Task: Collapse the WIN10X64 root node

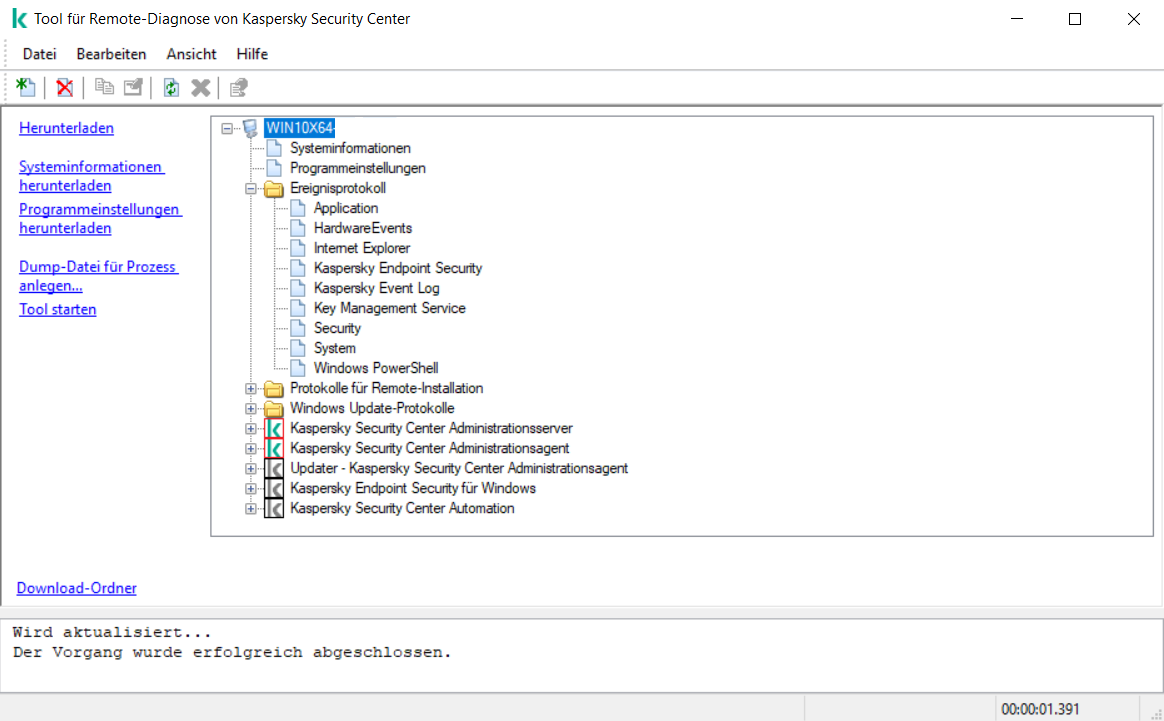Action: tap(227, 128)
